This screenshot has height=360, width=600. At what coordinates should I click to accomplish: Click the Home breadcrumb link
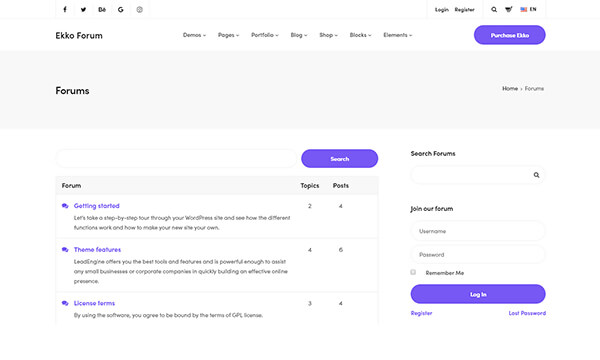point(510,88)
